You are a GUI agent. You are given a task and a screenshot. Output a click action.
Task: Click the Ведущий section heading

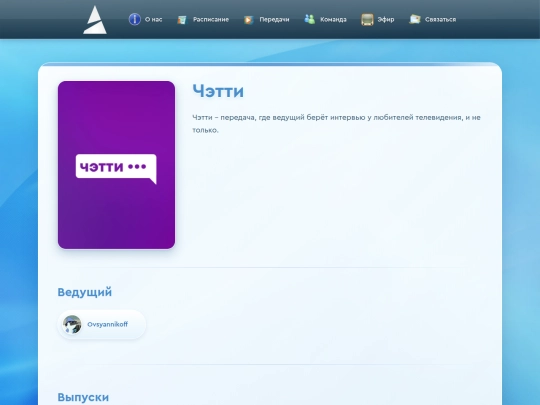pyautogui.click(x=85, y=292)
